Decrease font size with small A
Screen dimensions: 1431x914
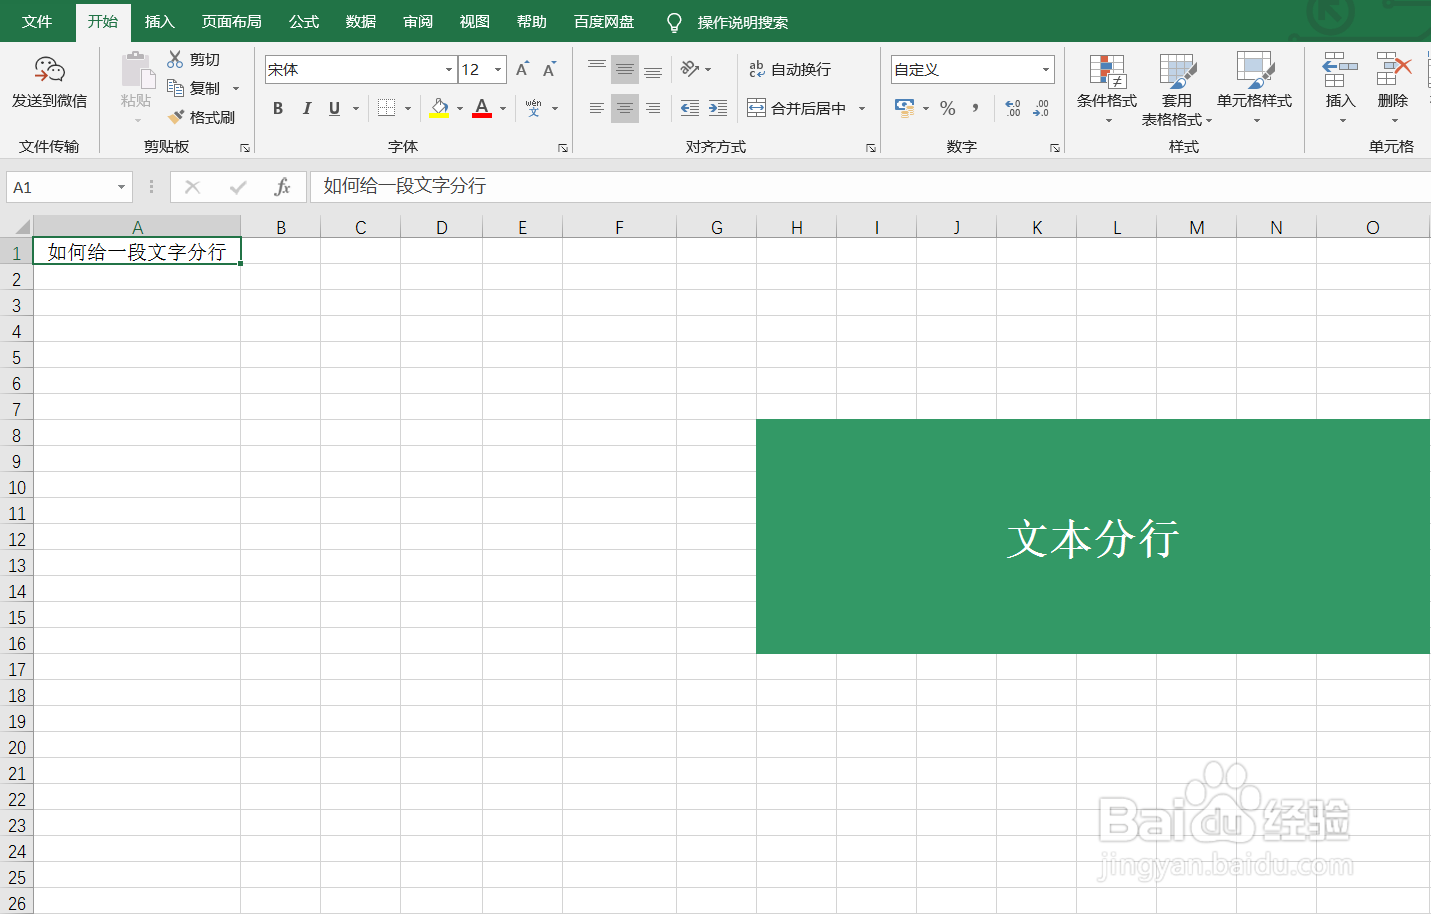(549, 69)
